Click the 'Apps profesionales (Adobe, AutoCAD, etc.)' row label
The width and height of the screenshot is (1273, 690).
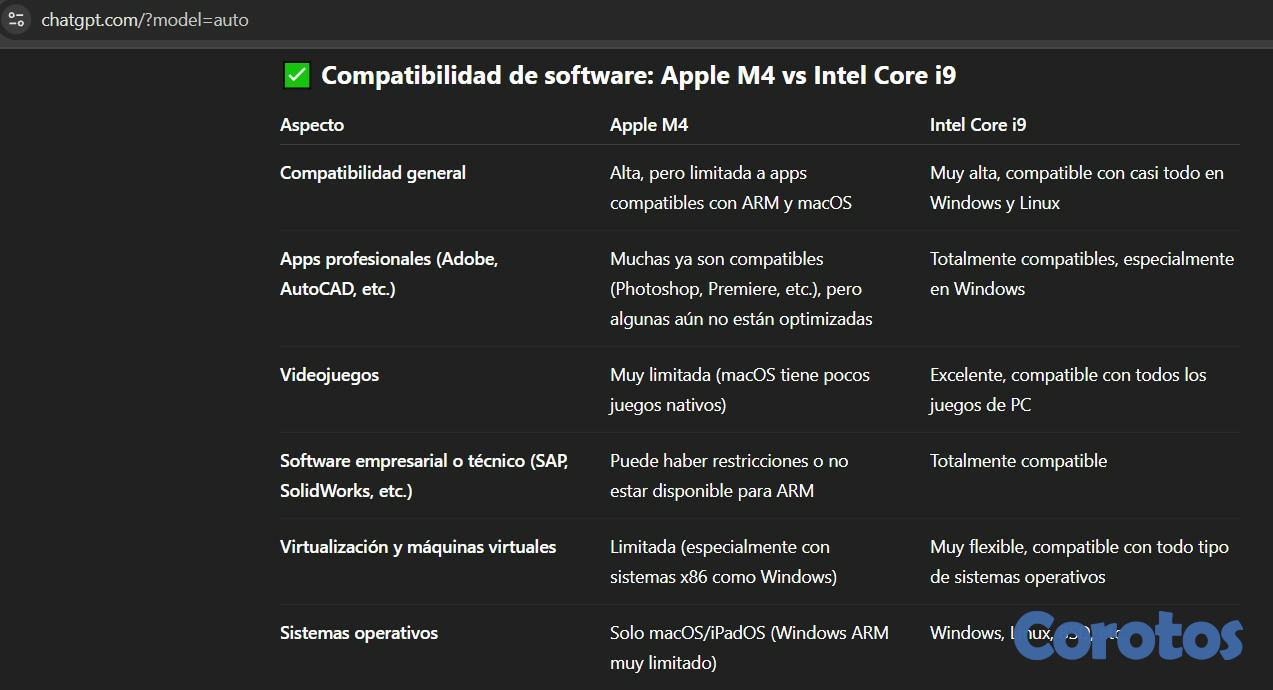tap(388, 274)
